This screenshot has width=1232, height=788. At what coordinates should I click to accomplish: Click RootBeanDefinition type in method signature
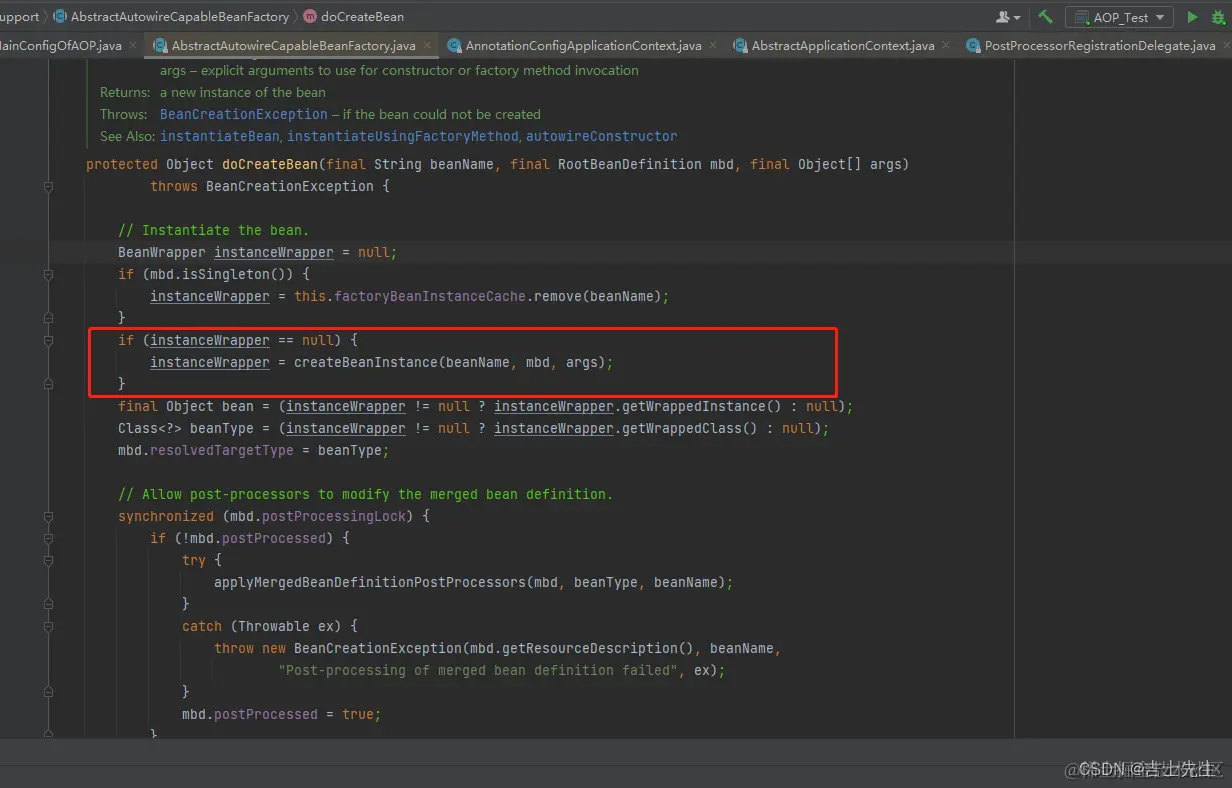(x=630, y=164)
